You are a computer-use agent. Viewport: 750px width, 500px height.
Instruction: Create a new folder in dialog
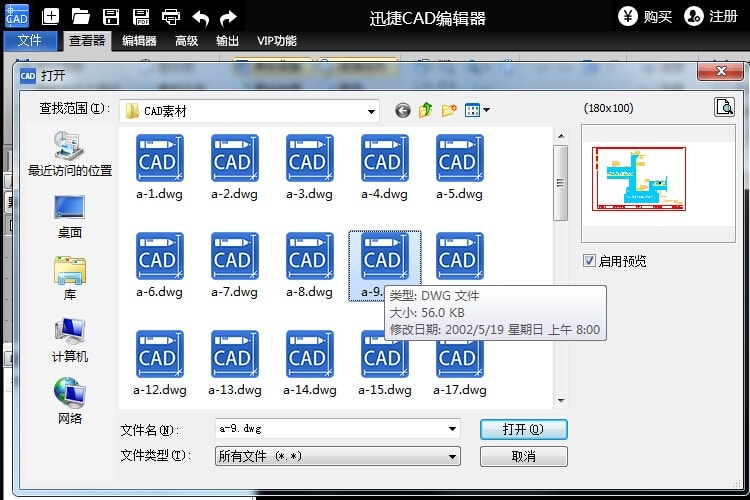pos(449,110)
